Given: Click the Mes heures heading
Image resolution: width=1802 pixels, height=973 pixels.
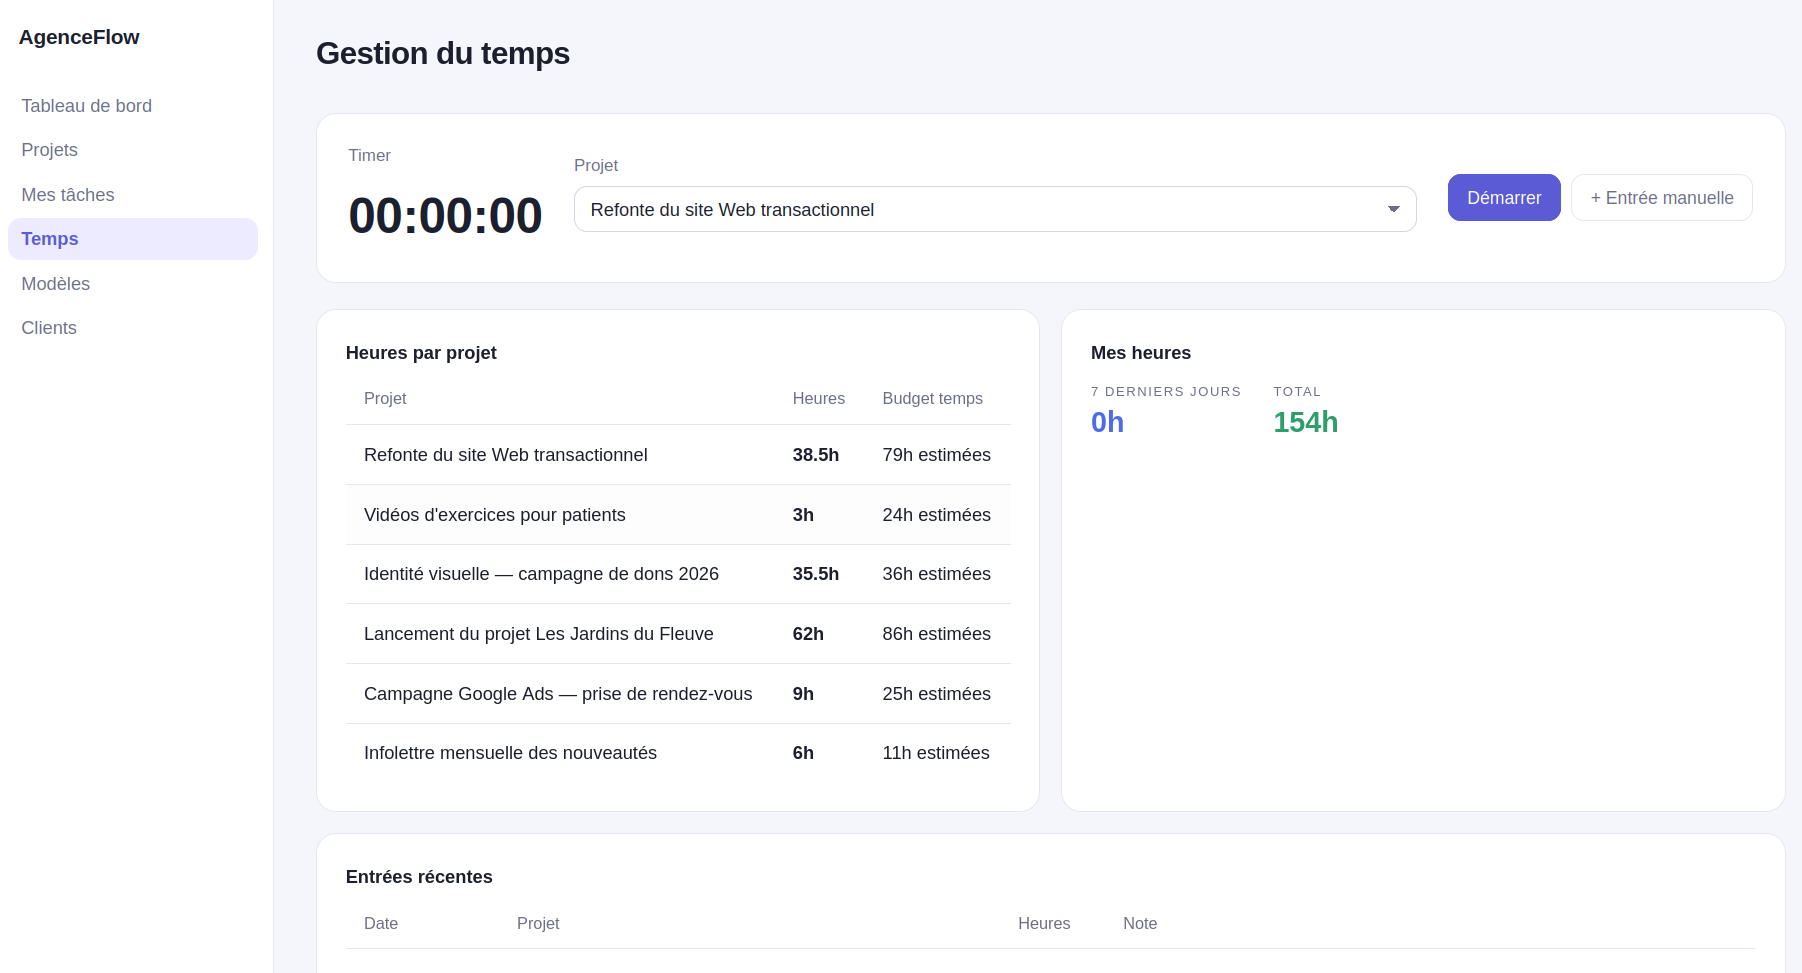Looking at the screenshot, I should click(x=1141, y=353).
